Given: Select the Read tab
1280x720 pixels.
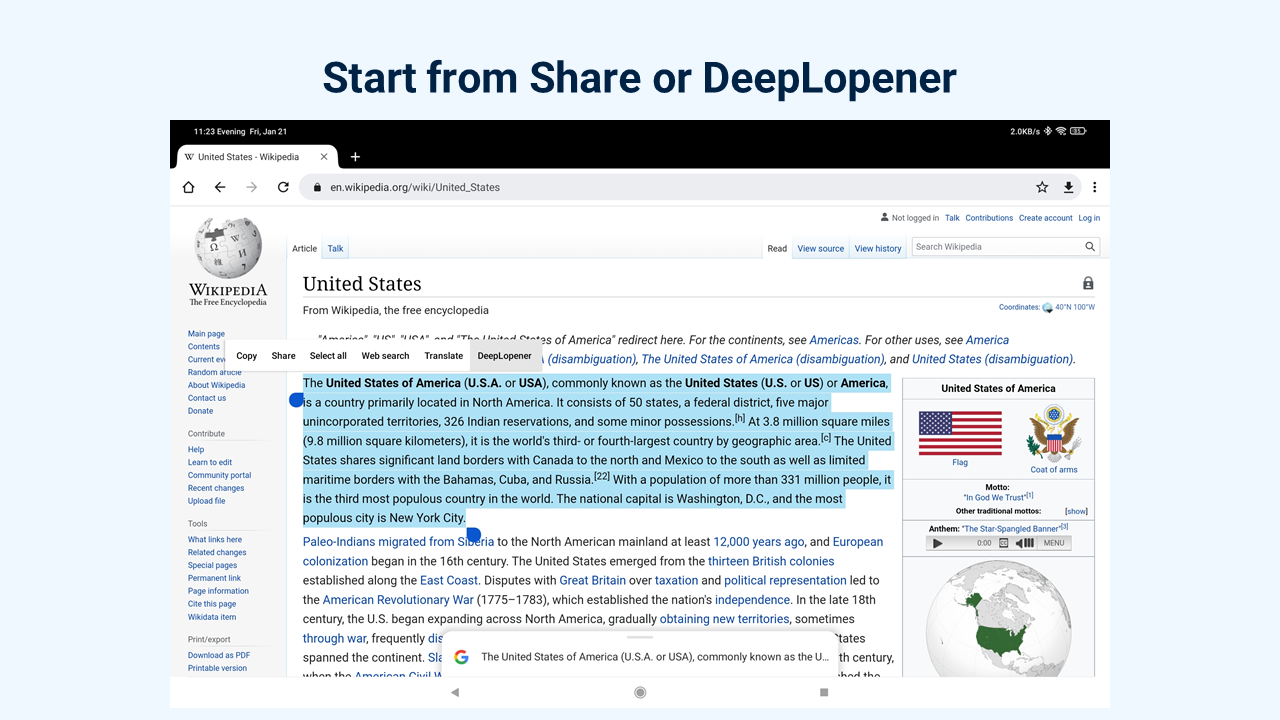Looking at the screenshot, I should coord(777,248).
